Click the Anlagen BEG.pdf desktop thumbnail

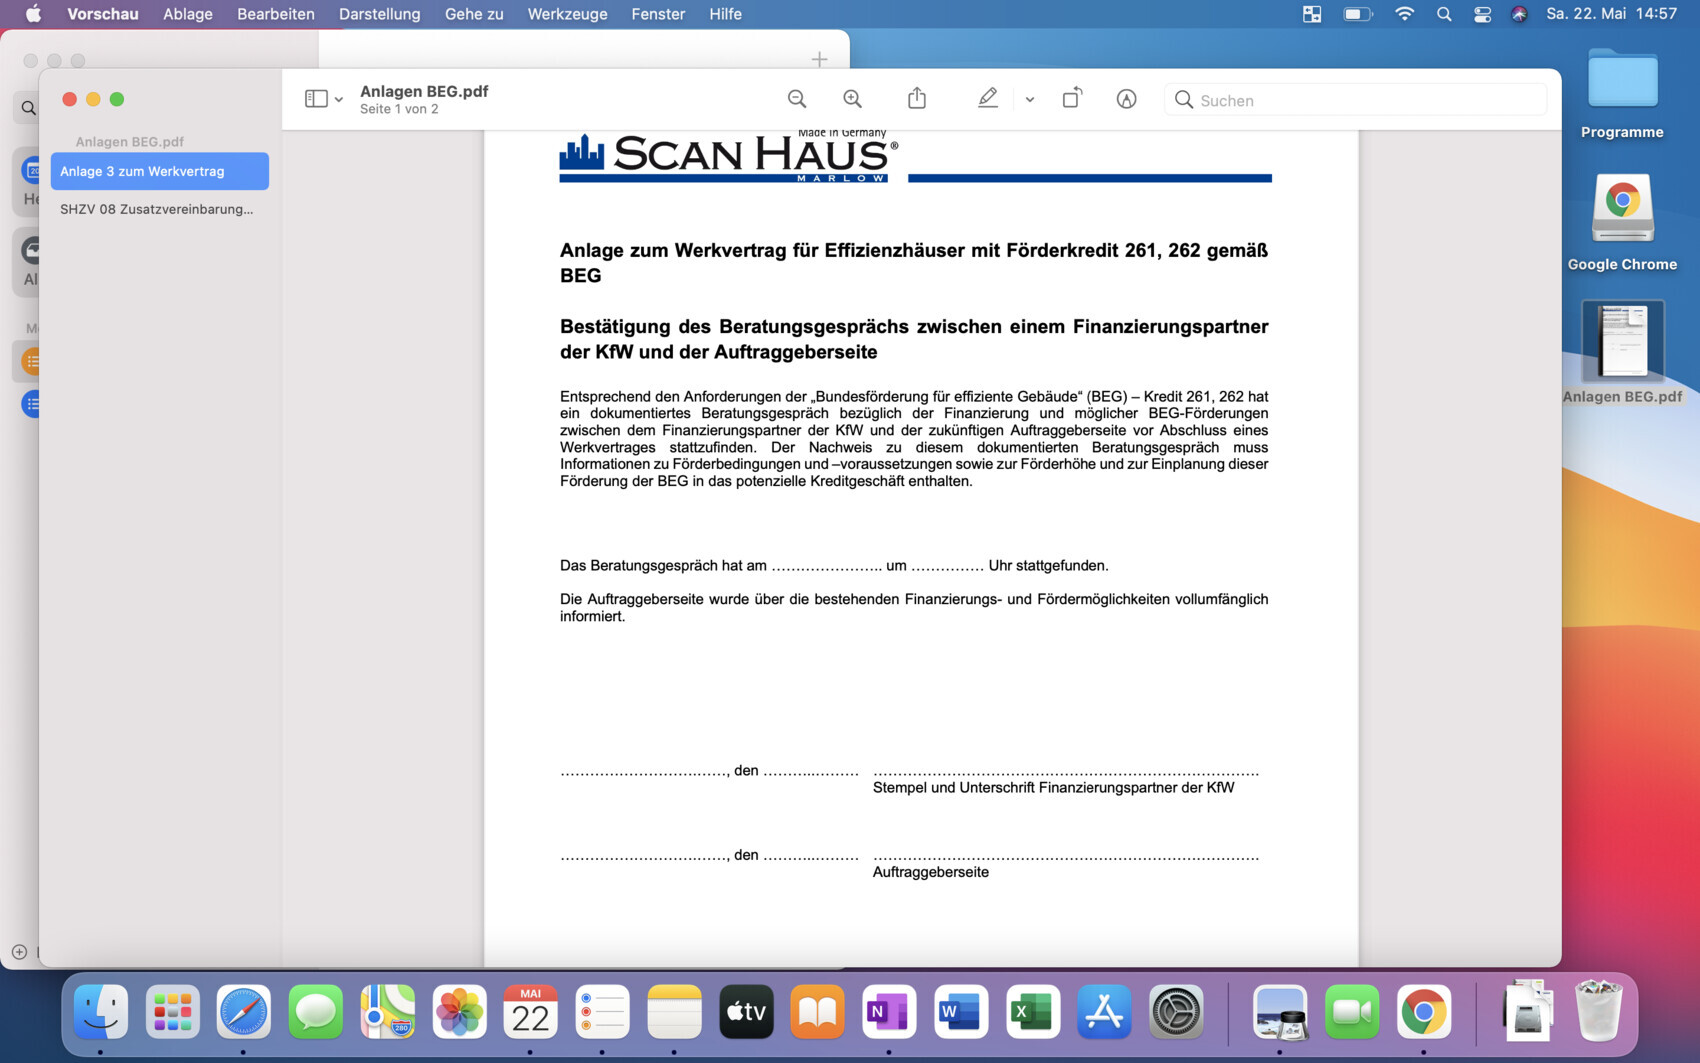1621,342
